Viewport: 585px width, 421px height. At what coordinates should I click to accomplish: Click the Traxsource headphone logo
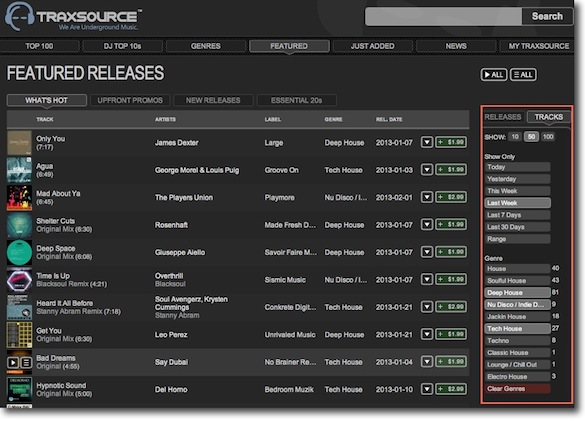pyautogui.click(x=20, y=16)
